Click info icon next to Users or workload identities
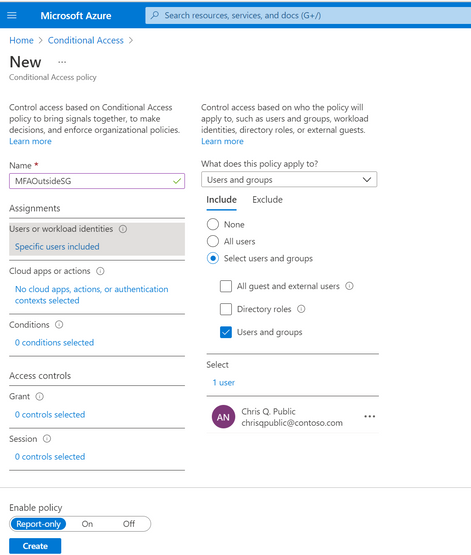Viewport: 471px width, 555px height. (x=123, y=229)
